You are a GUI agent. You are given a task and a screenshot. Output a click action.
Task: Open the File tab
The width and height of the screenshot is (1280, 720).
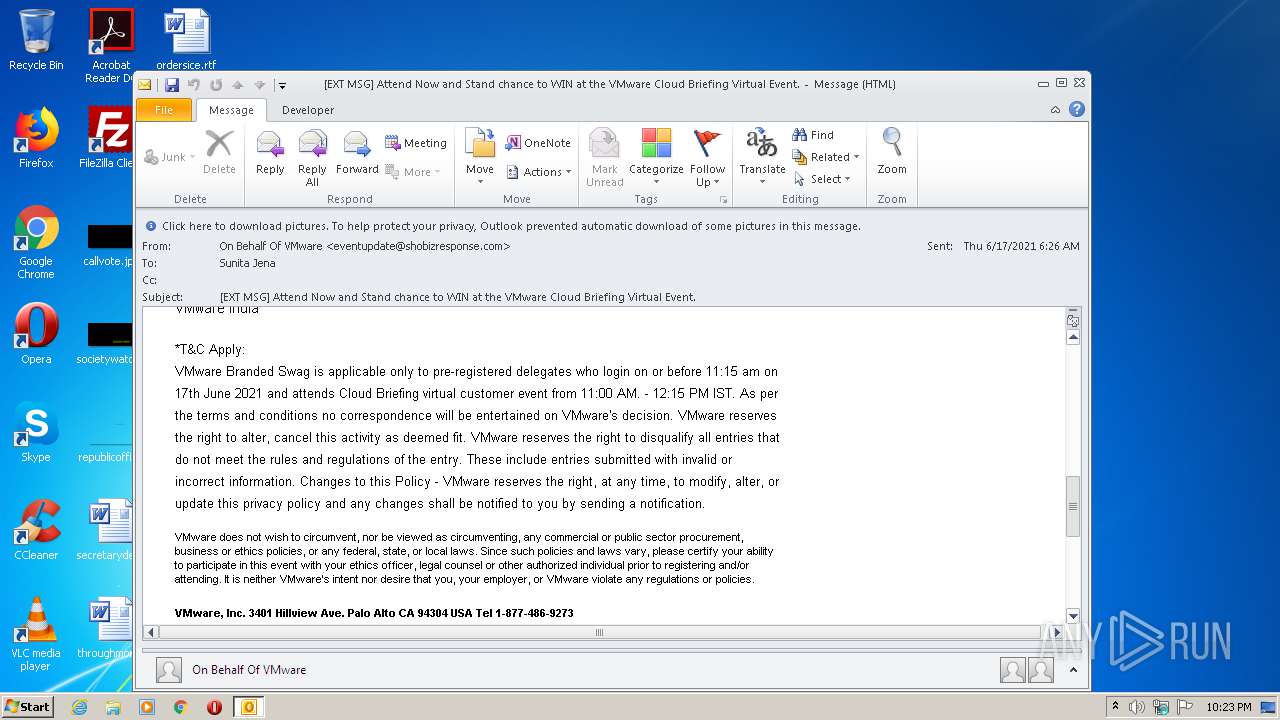click(164, 110)
